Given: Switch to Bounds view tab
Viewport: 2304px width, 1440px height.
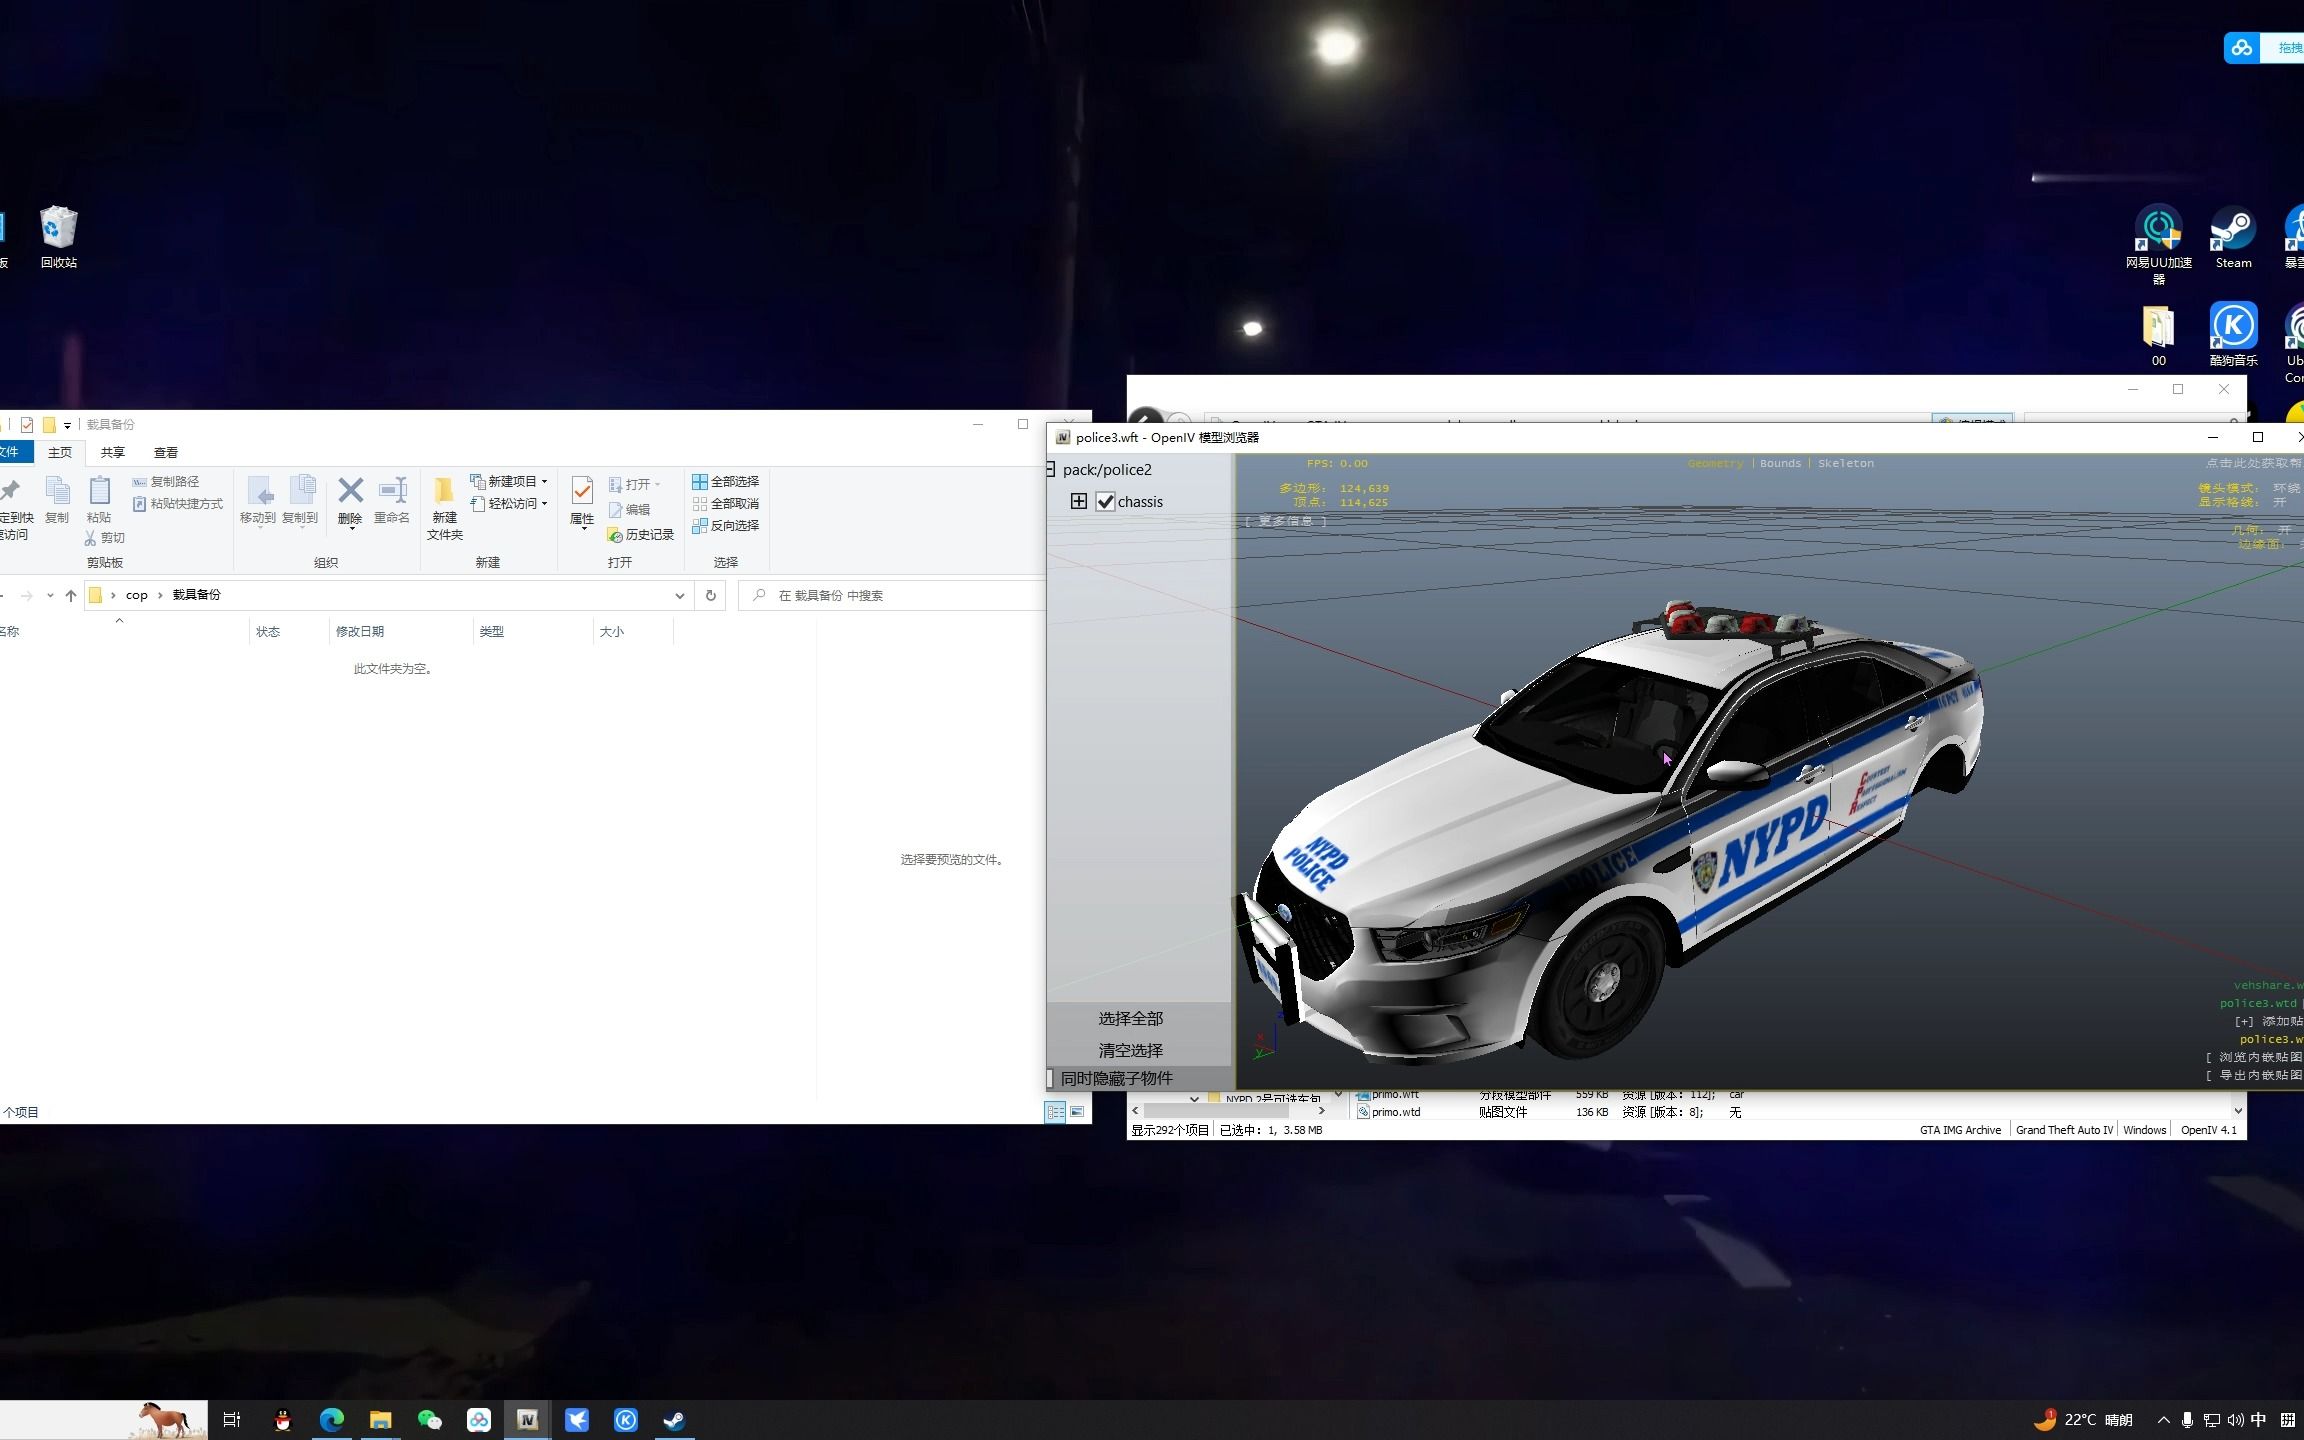Looking at the screenshot, I should point(1780,464).
